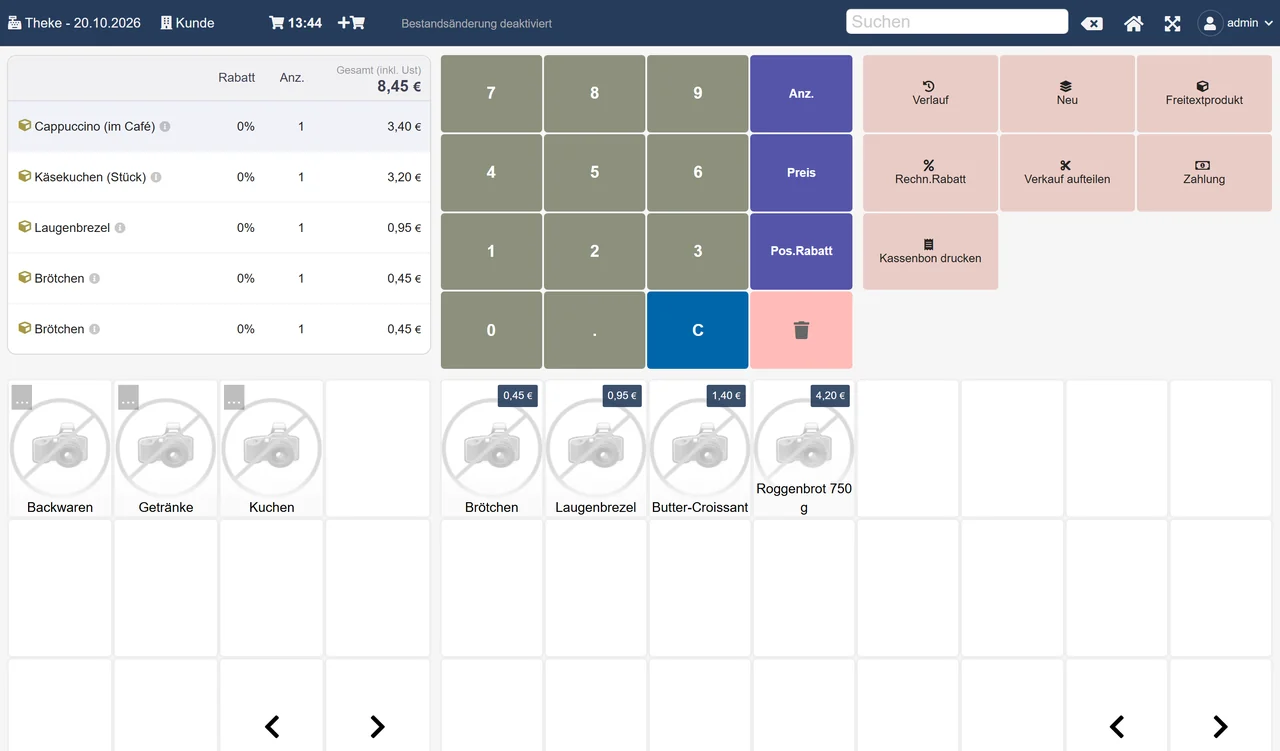Add a Freitextprodukt to the sale
The width and height of the screenshot is (1280, 751).
click(x=1204, y=93)
